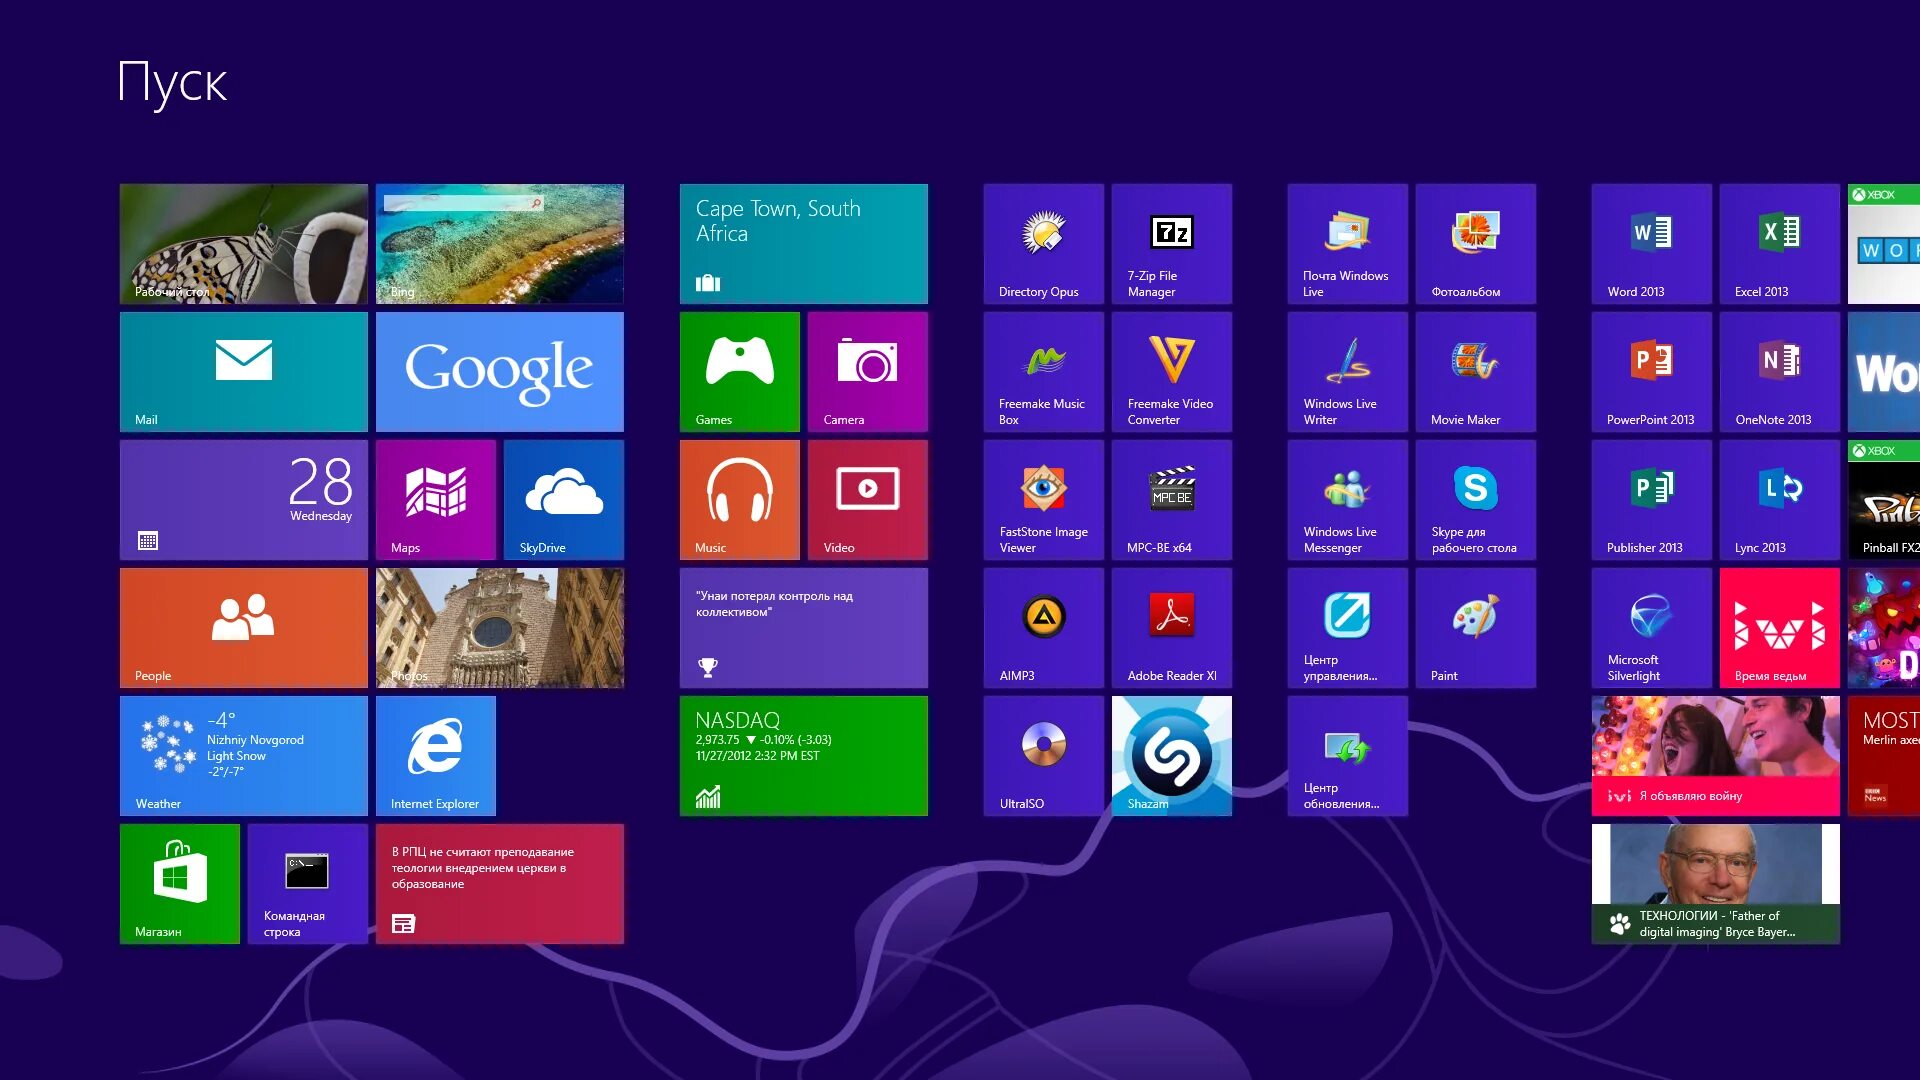The image size is (1920, 1080).
Task: Open the NASDAQ finance tile
Action: [803, 756]
